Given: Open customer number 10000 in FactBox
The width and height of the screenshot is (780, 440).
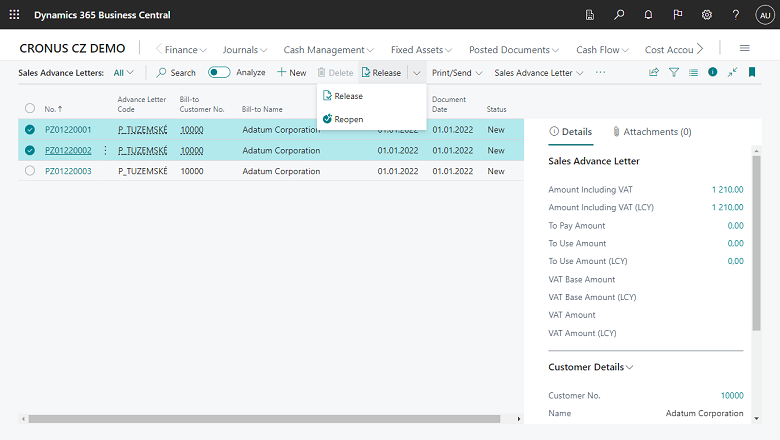Looking at the screenshot, I should point(732,395).
